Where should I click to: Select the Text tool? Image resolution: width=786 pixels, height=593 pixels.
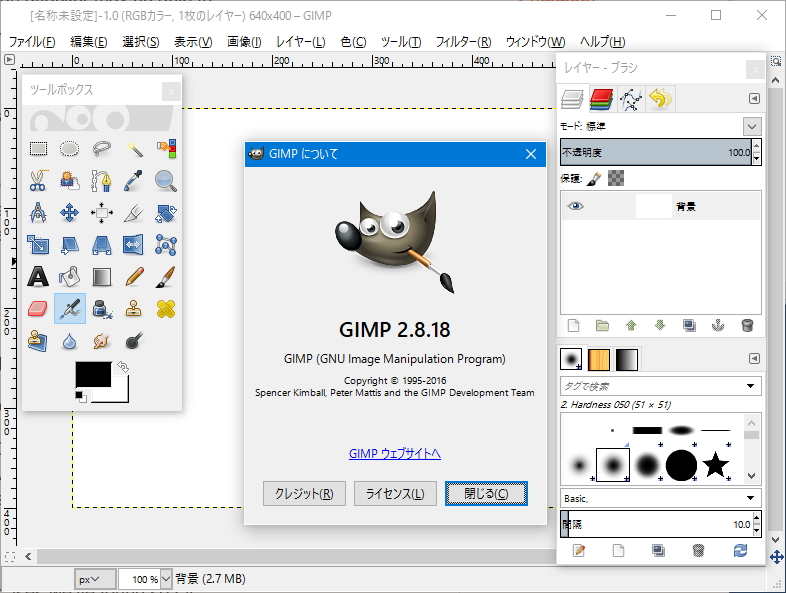(x=38, y=277)
